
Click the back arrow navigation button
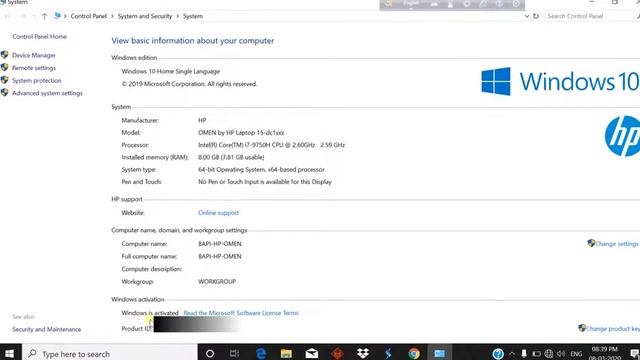point(7,16)
